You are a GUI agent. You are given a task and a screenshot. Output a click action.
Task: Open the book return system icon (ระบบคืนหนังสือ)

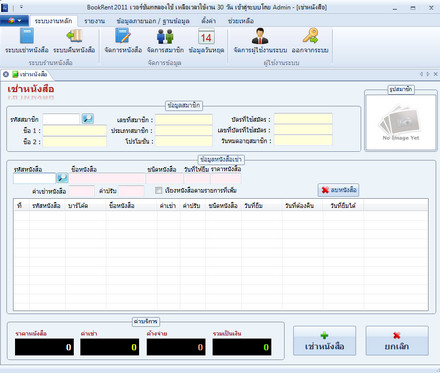tap(74, 36)
